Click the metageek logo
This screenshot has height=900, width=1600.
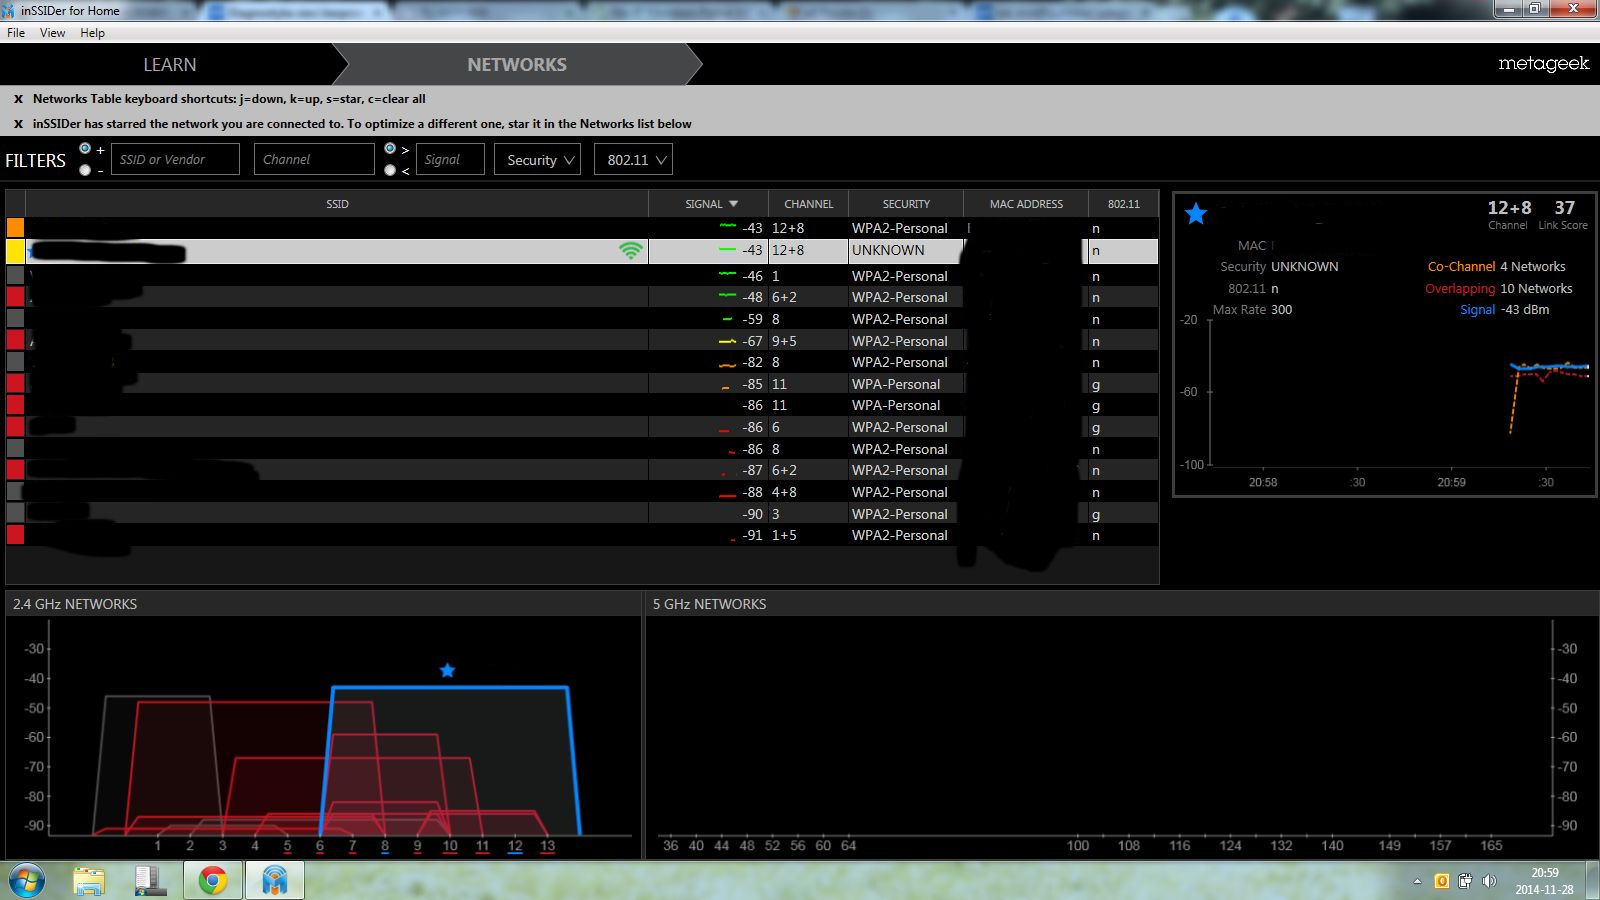click(1543, 64)
